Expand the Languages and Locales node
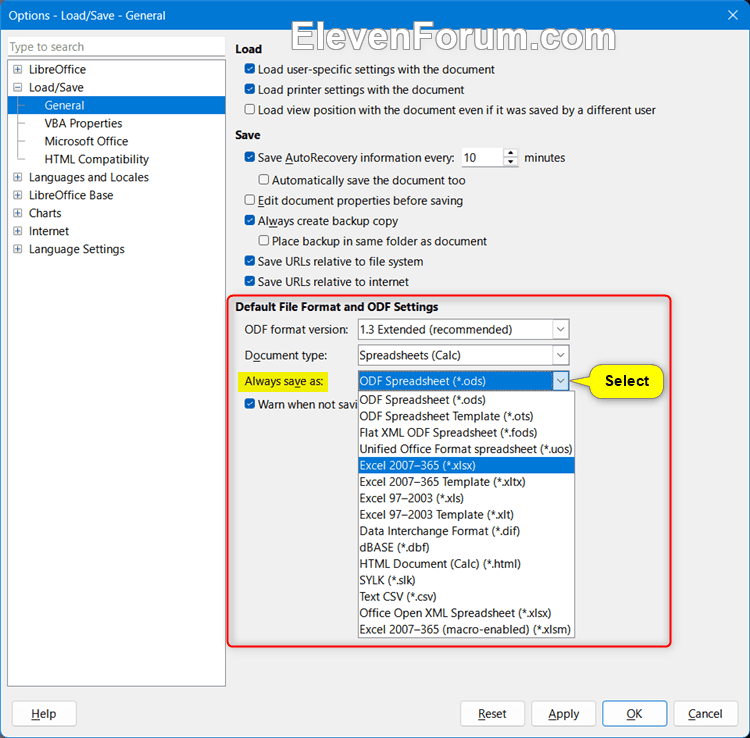 (x=18, y=177)
